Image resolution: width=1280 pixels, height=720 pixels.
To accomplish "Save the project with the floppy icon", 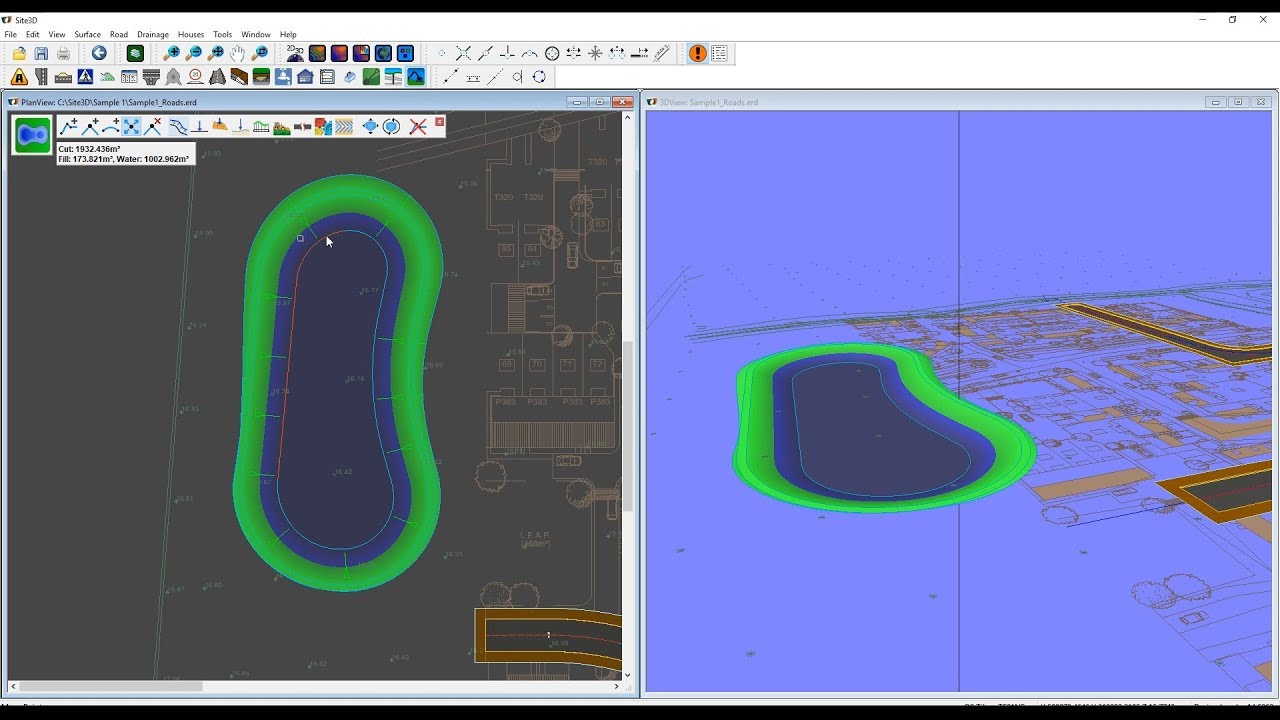I will [41, 53].
